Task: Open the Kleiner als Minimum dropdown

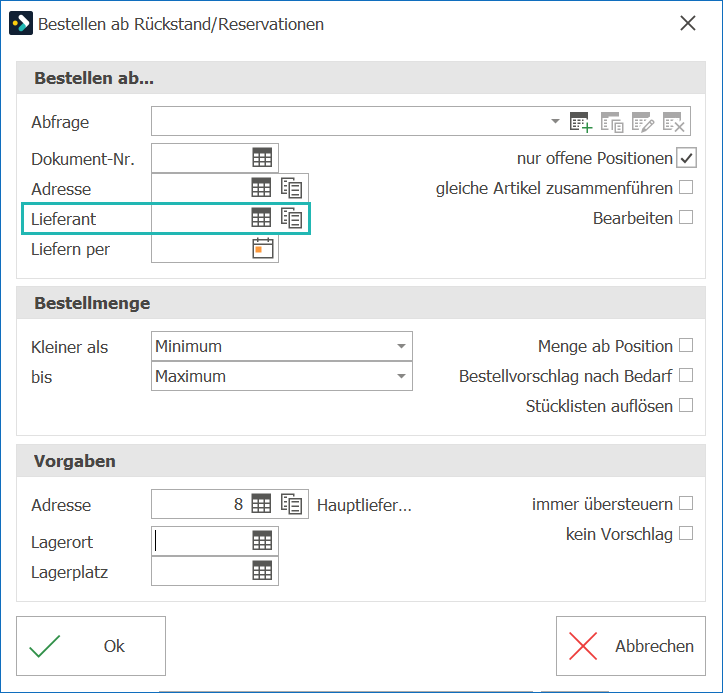Action: pyautogui.click(x=282, y=346)
